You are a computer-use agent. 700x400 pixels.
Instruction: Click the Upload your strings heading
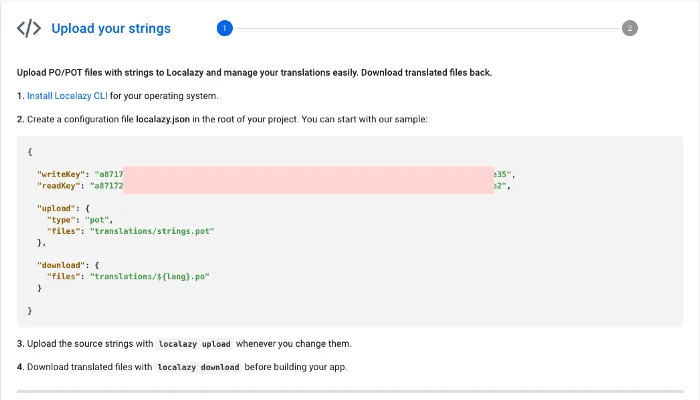(111, 28)
